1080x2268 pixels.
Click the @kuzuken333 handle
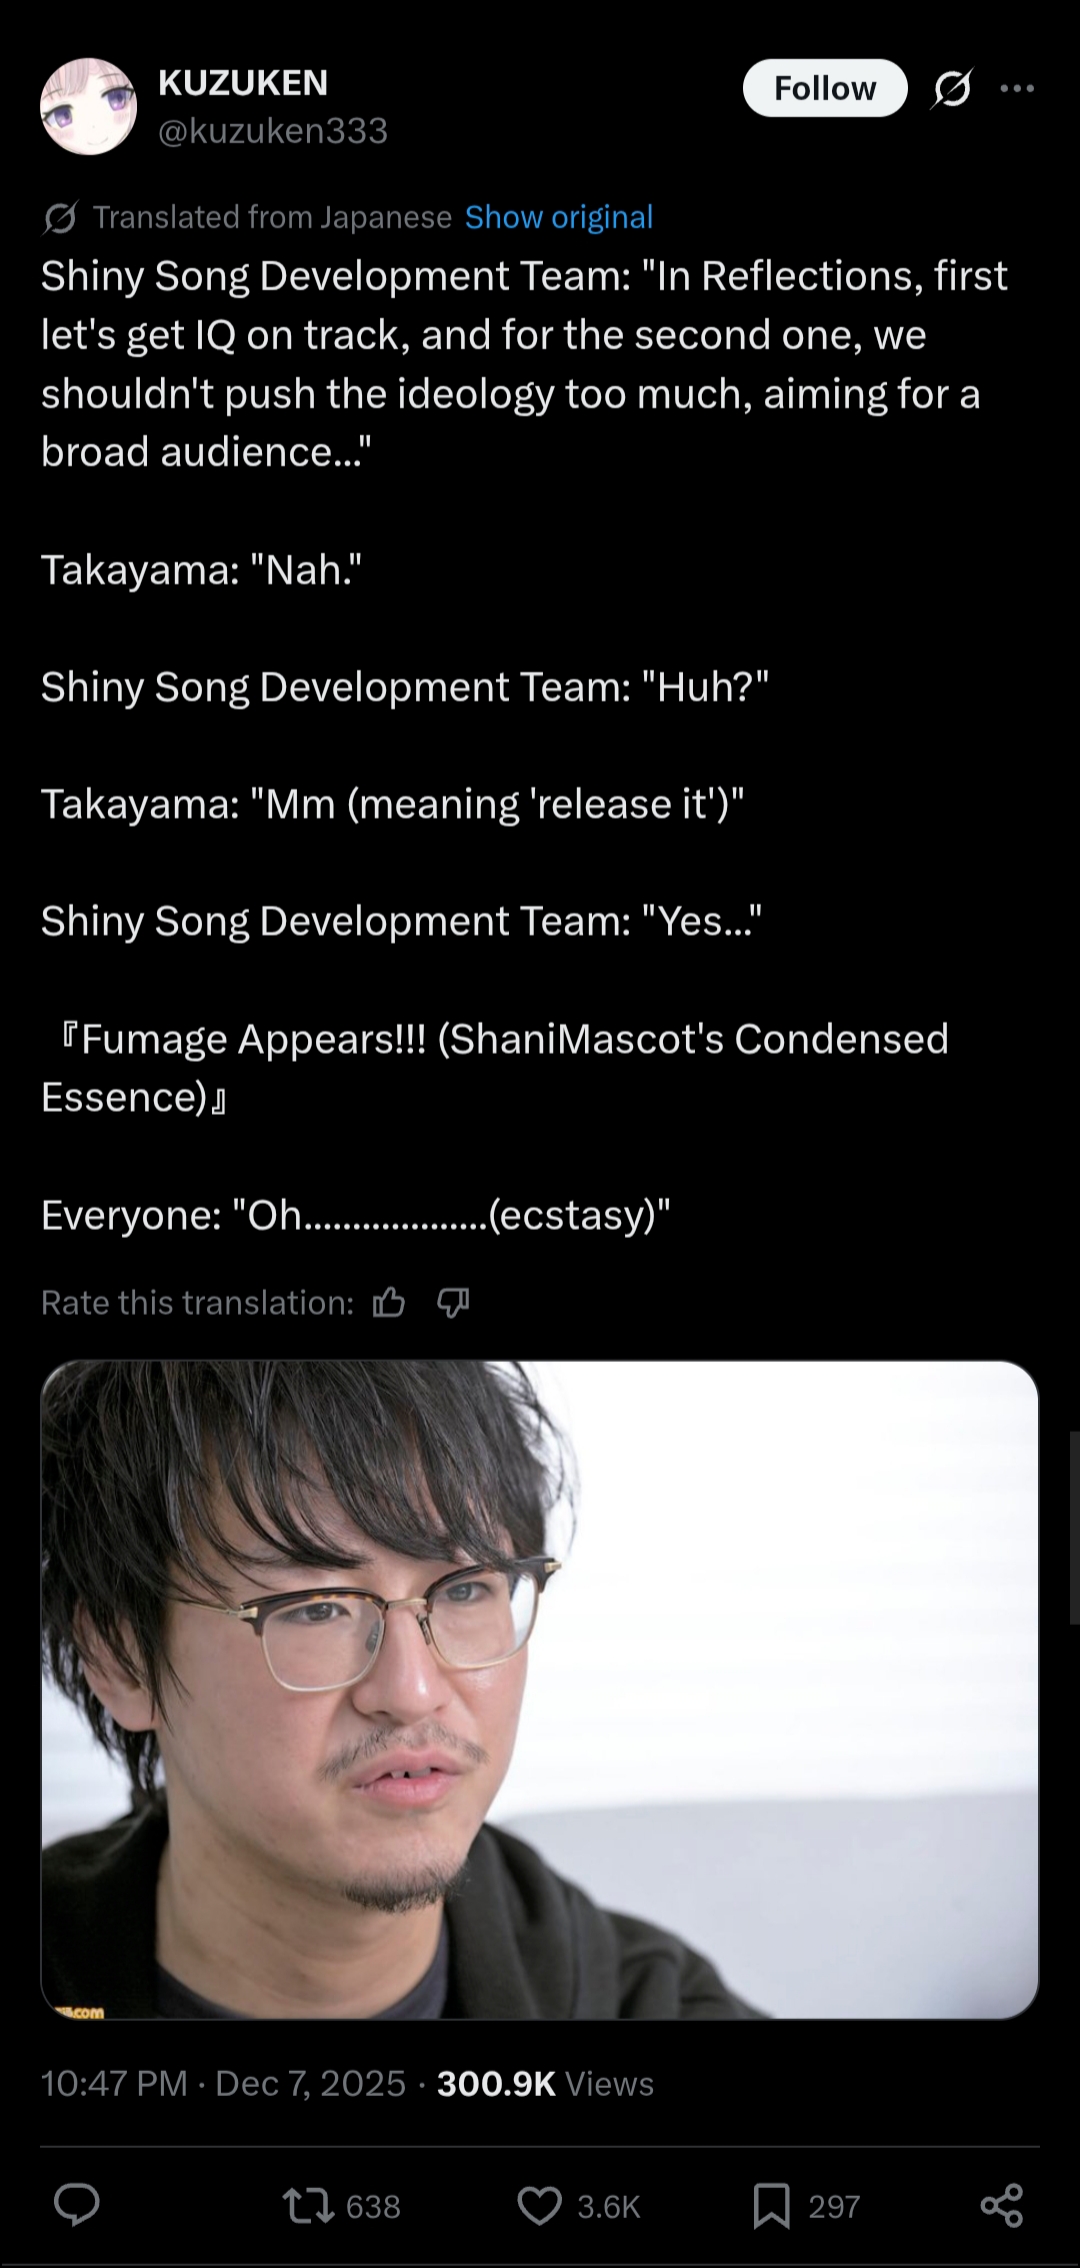pyautogui.click(x=273, y=131)
